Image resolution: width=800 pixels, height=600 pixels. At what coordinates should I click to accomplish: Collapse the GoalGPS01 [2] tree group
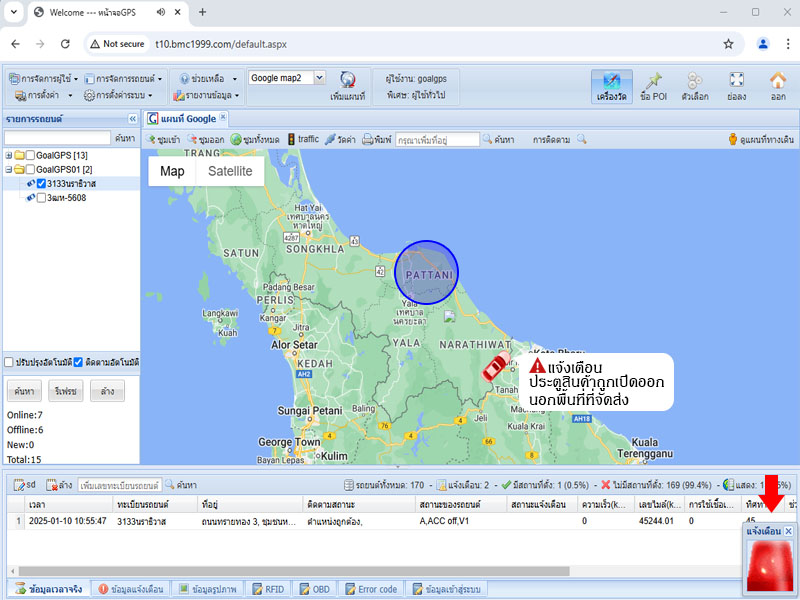pyautogui.click(x=9, y=169)
